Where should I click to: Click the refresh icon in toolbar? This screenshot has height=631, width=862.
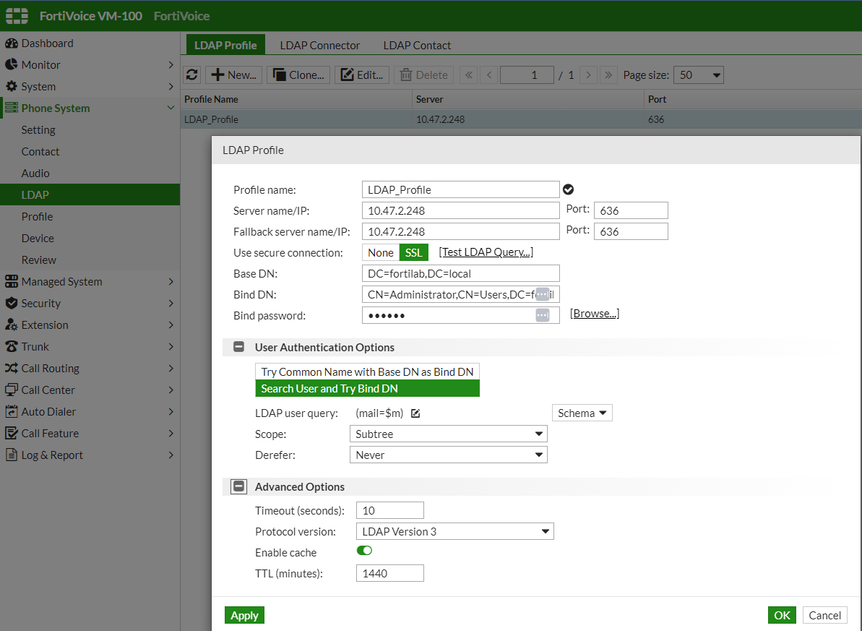[x=193, y=75]
